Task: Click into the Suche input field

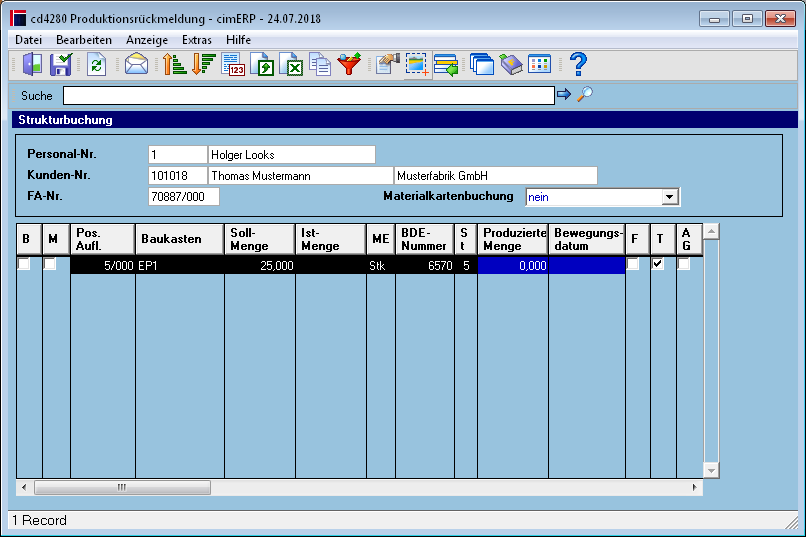Action: click(x=309, y=96)
